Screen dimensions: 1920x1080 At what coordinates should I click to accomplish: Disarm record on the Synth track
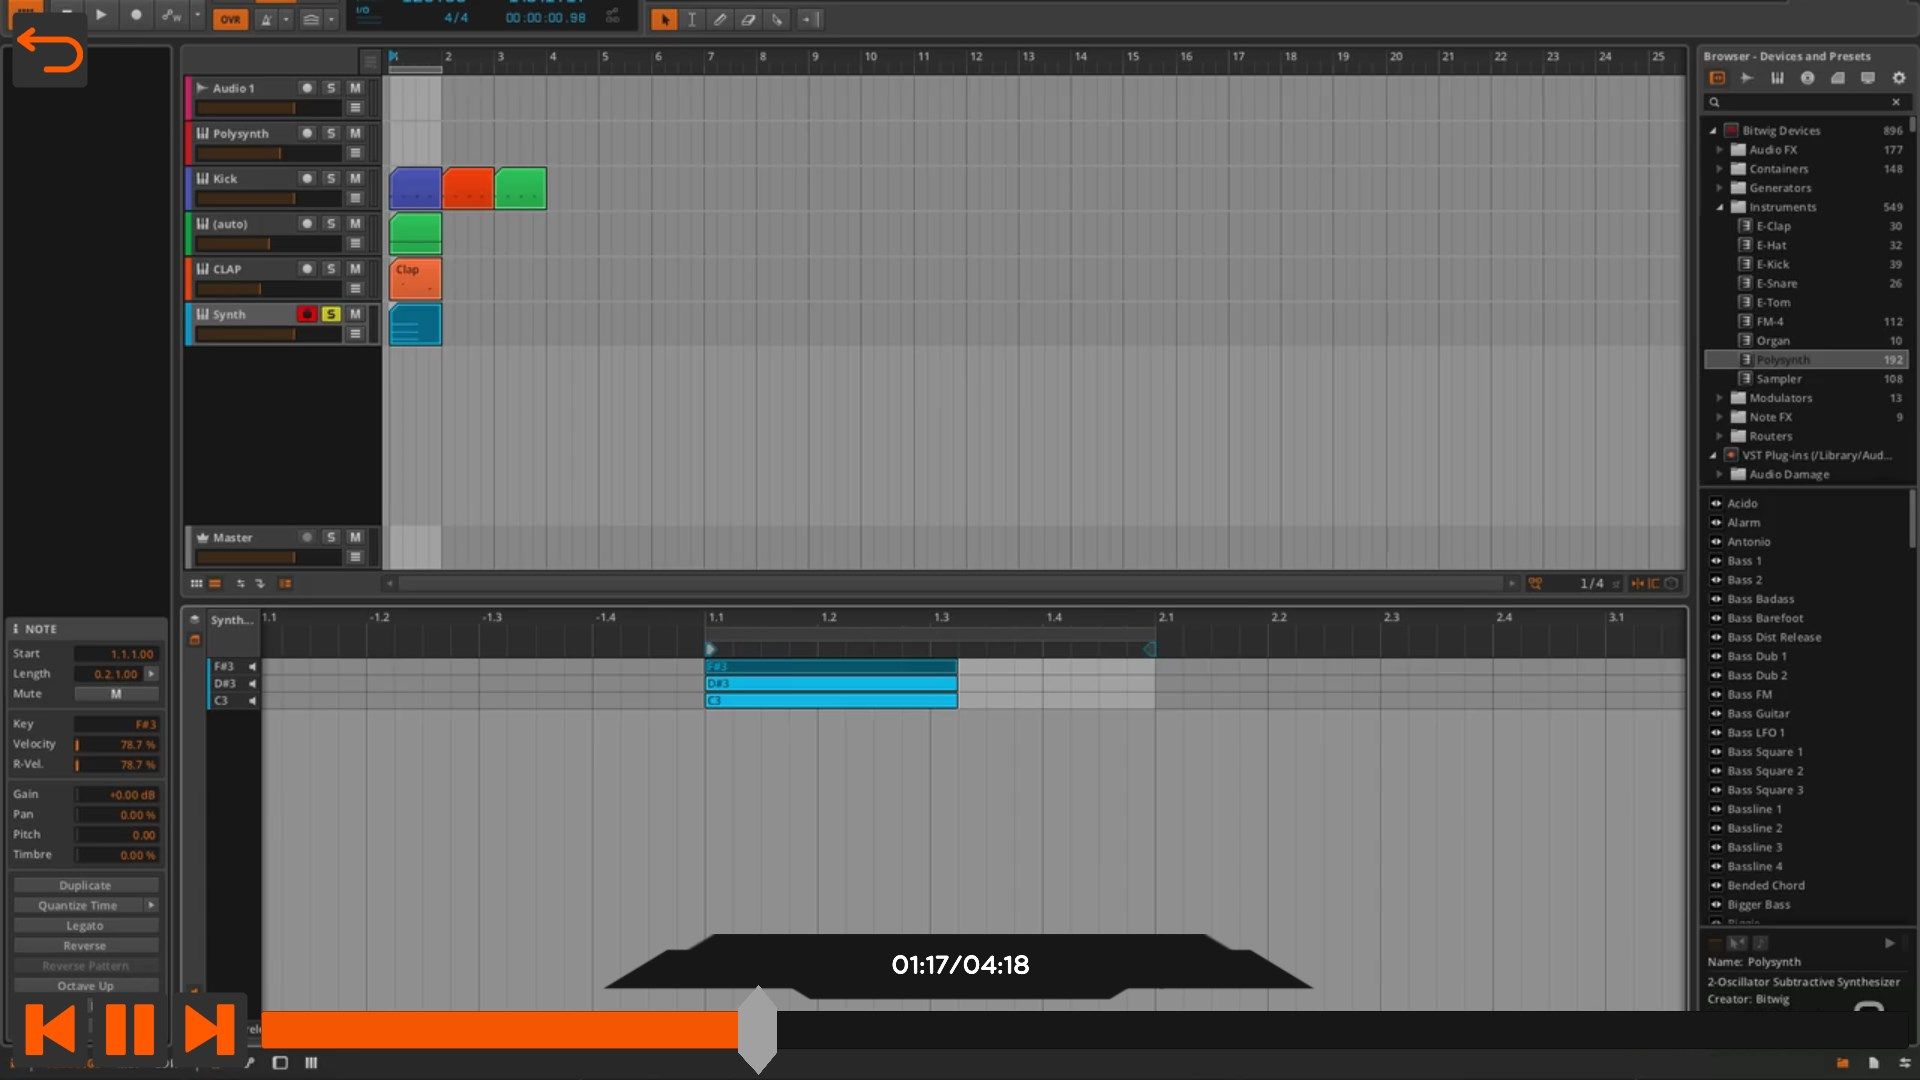(307, 314)
